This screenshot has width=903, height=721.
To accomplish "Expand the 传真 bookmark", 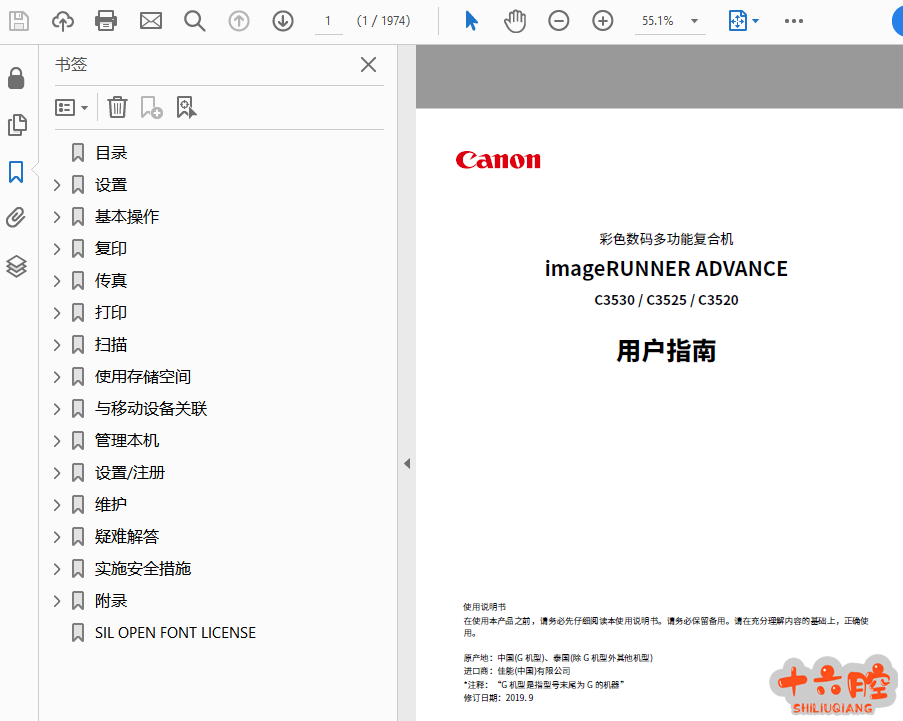I will 57,281.
